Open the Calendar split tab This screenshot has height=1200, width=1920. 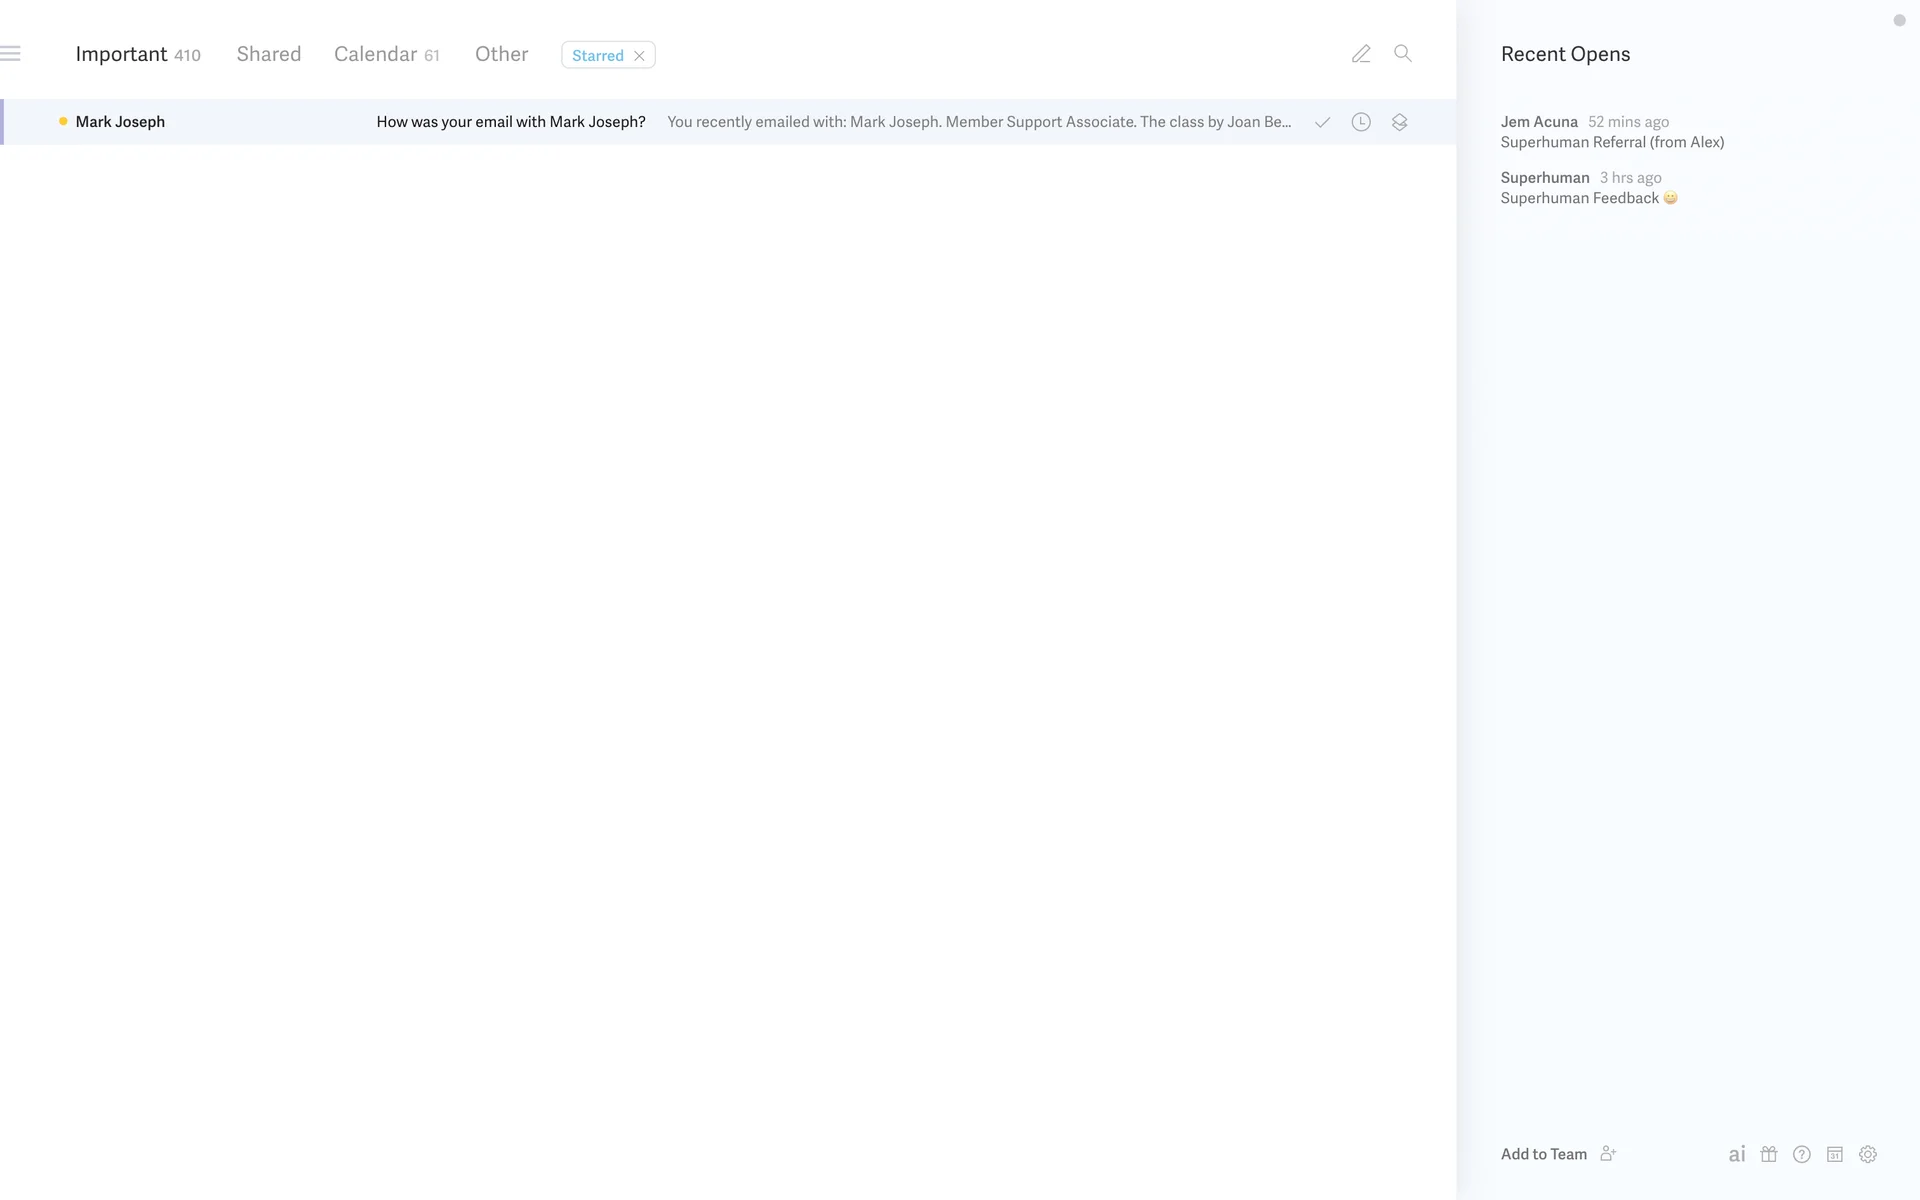click(376, 54)
